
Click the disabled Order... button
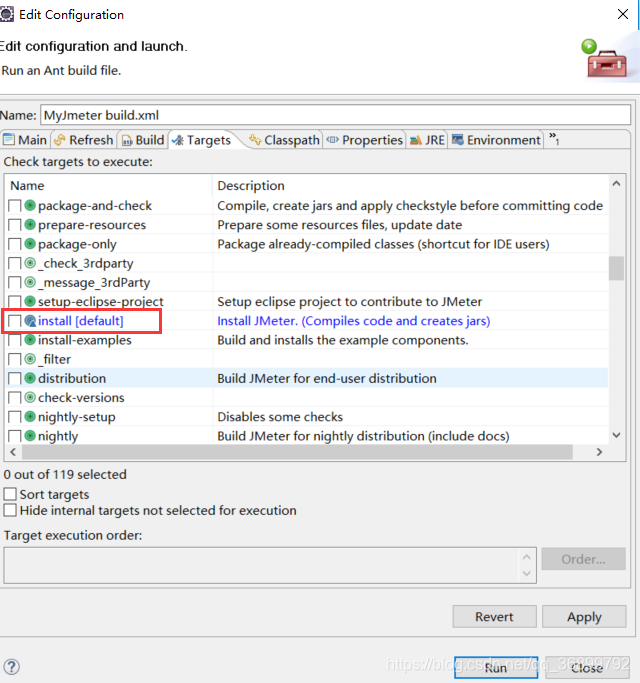(583, 559)
